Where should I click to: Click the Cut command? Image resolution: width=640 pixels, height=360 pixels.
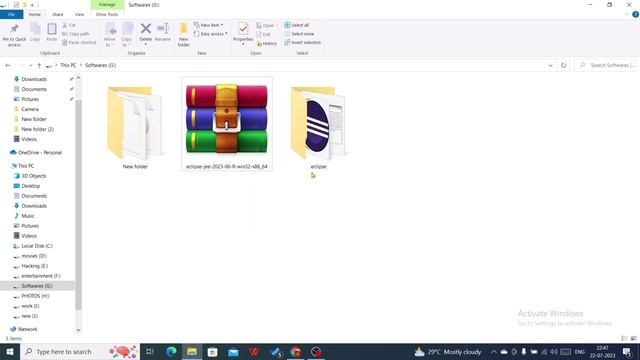[69, 25]
